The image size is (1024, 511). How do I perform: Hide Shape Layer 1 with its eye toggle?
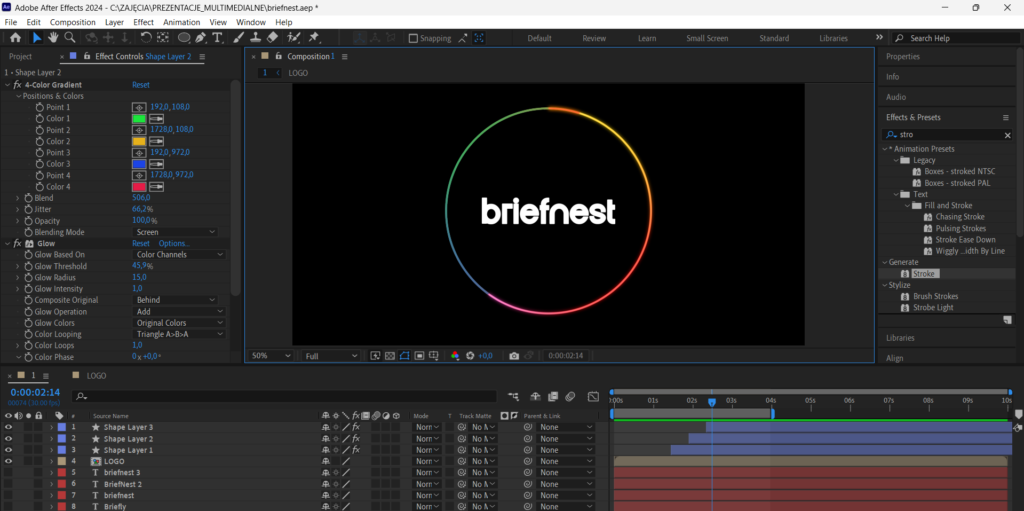tap(8, 450)
